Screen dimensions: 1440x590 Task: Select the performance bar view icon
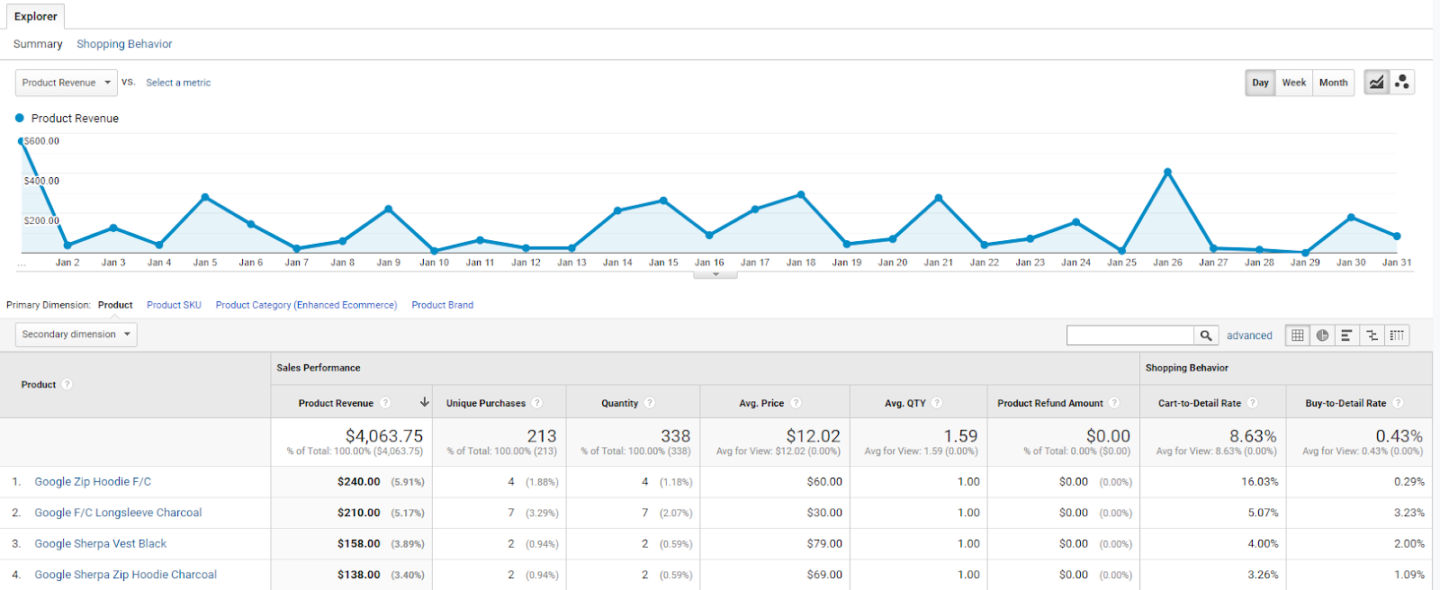(x=1347, y=336)
